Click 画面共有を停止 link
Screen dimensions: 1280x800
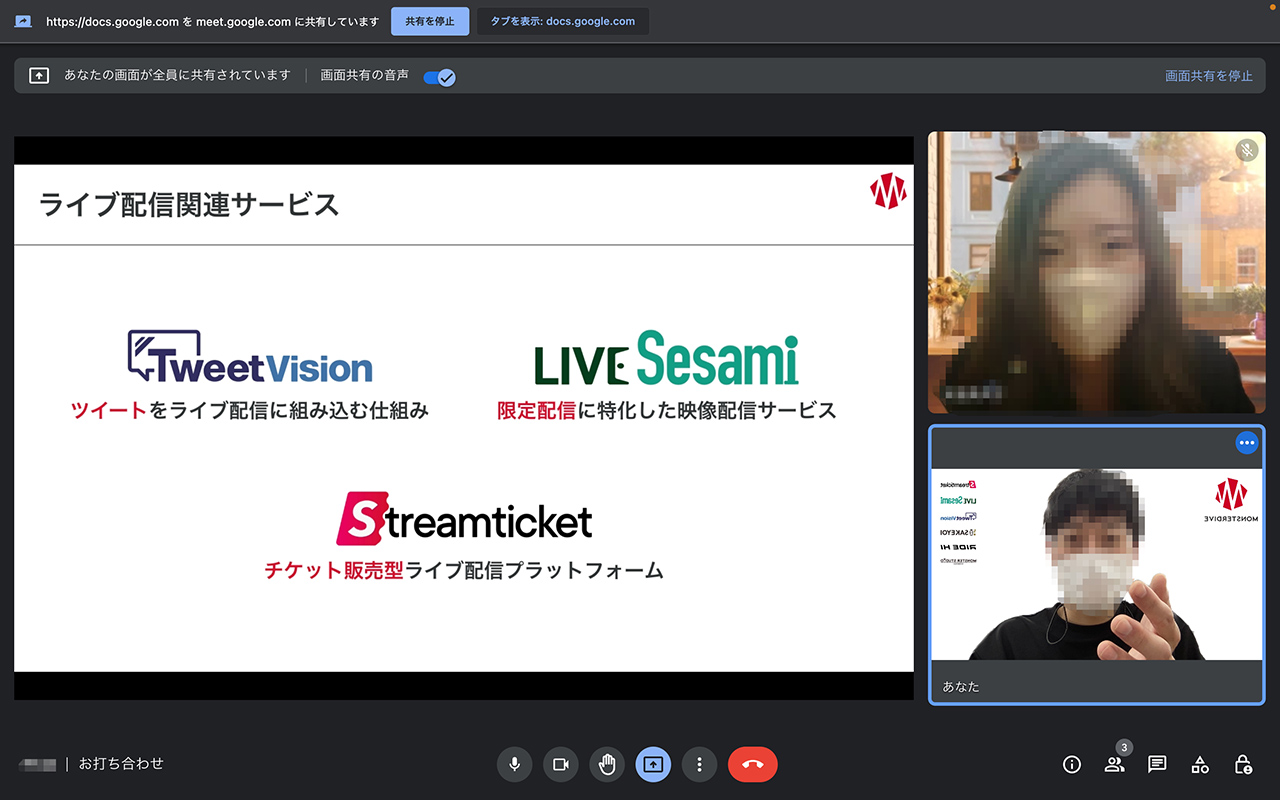pos(1209,76)
